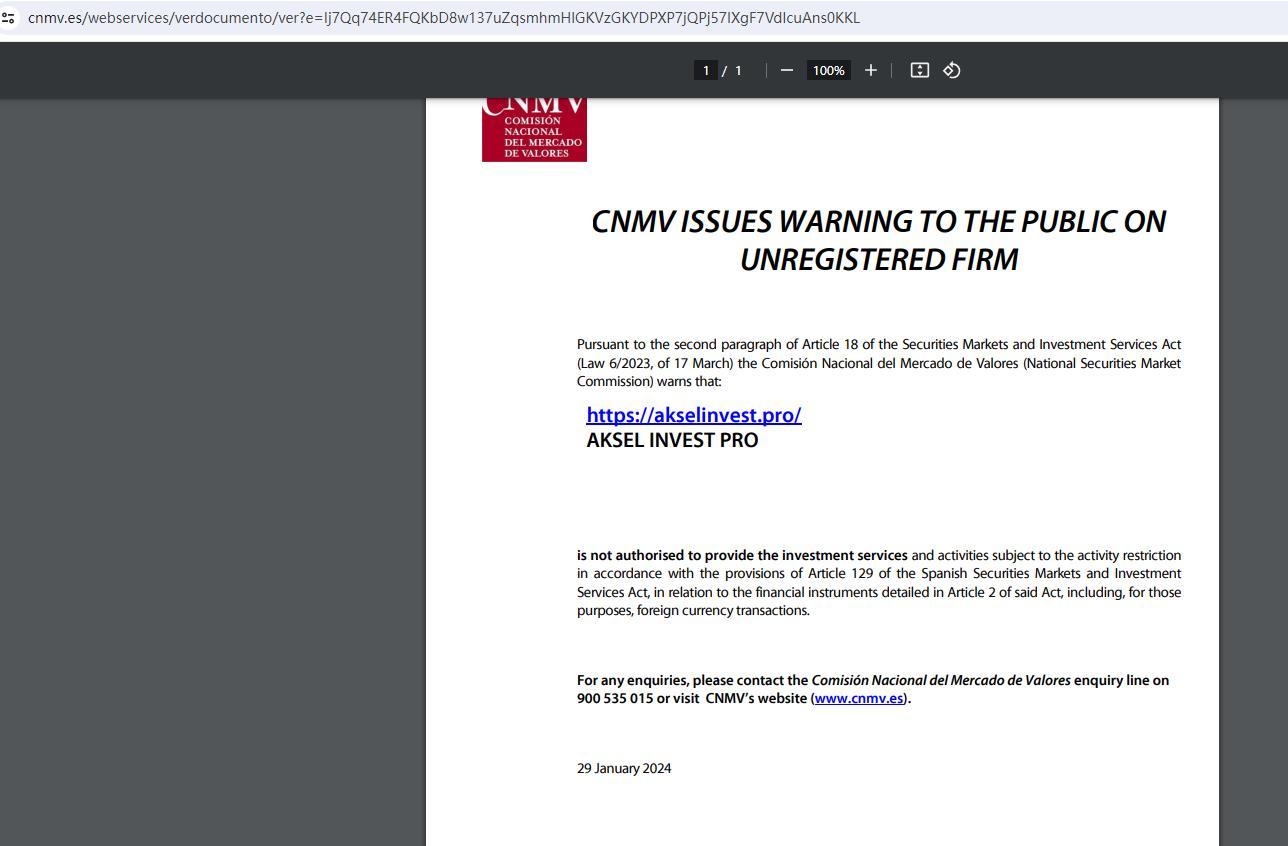Click the date '29 January 2024'

[x=624, y=769]
